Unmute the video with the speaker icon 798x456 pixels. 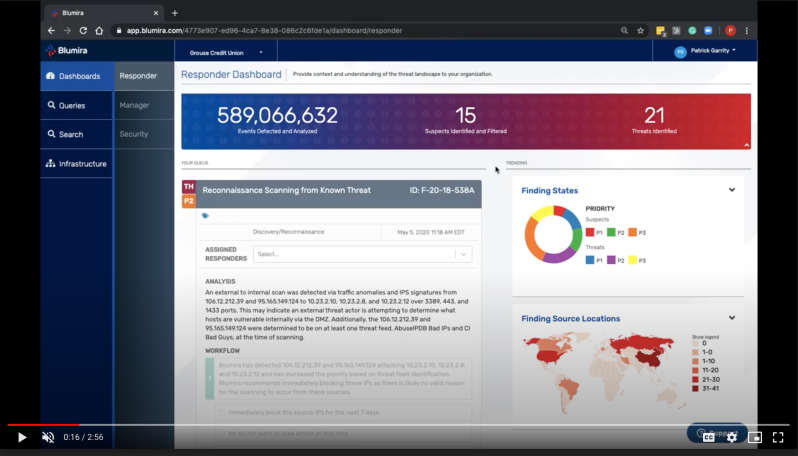48,437
